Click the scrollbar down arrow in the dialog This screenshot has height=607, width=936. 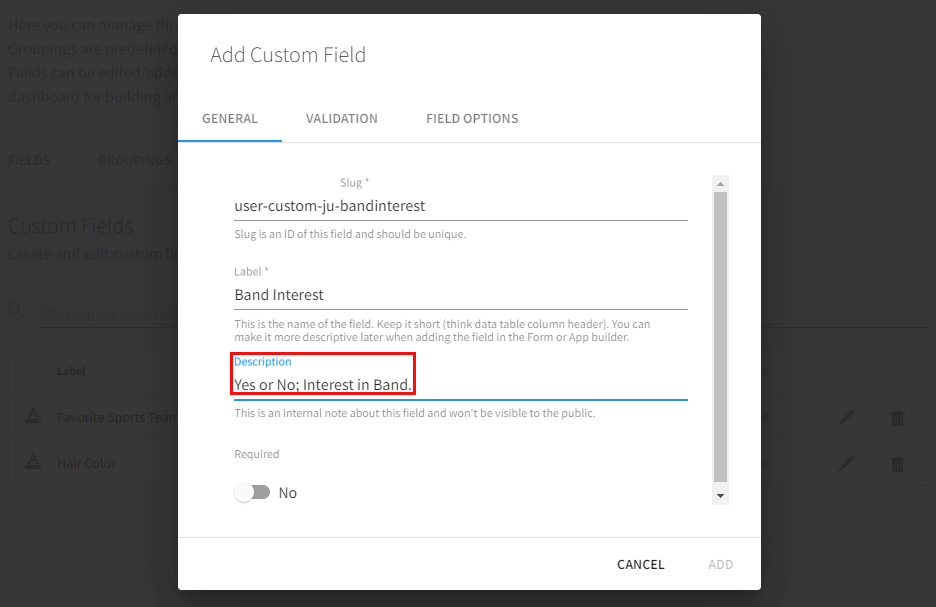(720, 495)
